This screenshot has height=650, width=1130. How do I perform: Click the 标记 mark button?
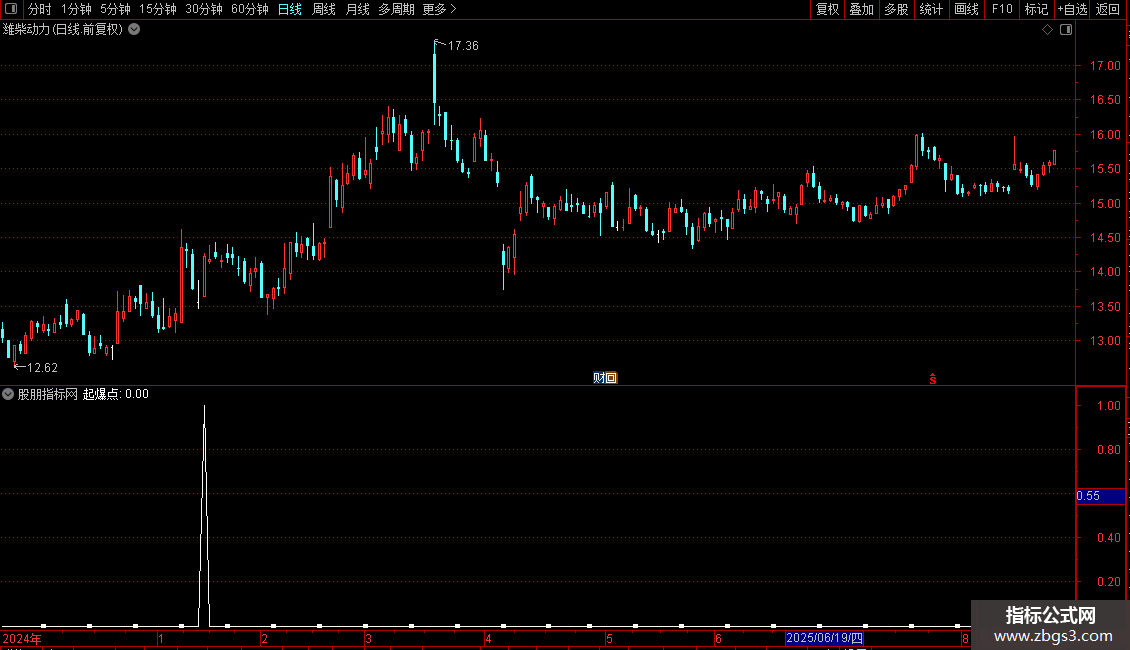click(x=1036, y=9)
